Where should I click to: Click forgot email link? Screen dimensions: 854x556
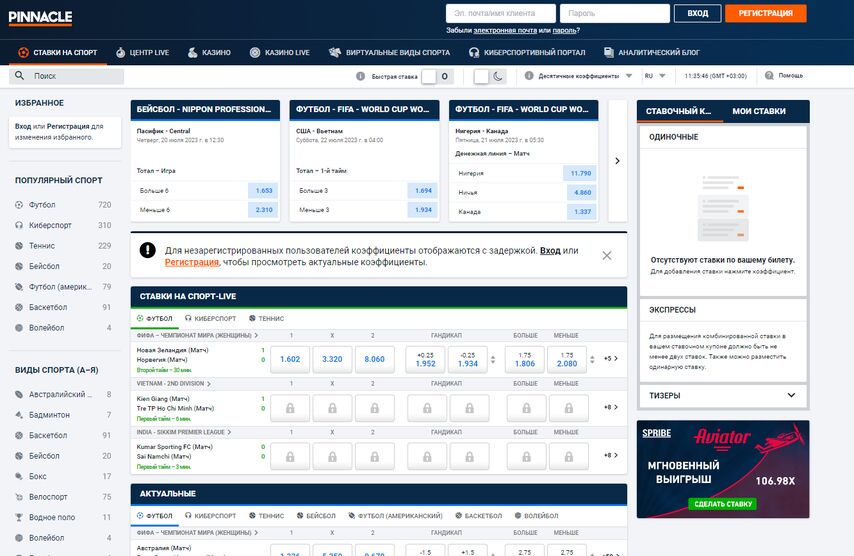pos(505,30)
